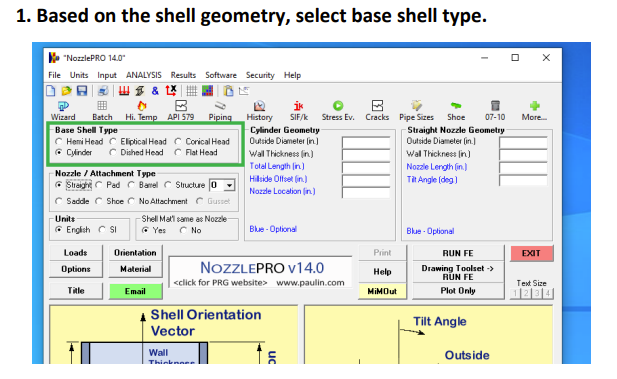Click the Options button
617x379 pixels.
click(x=76, y=269)
